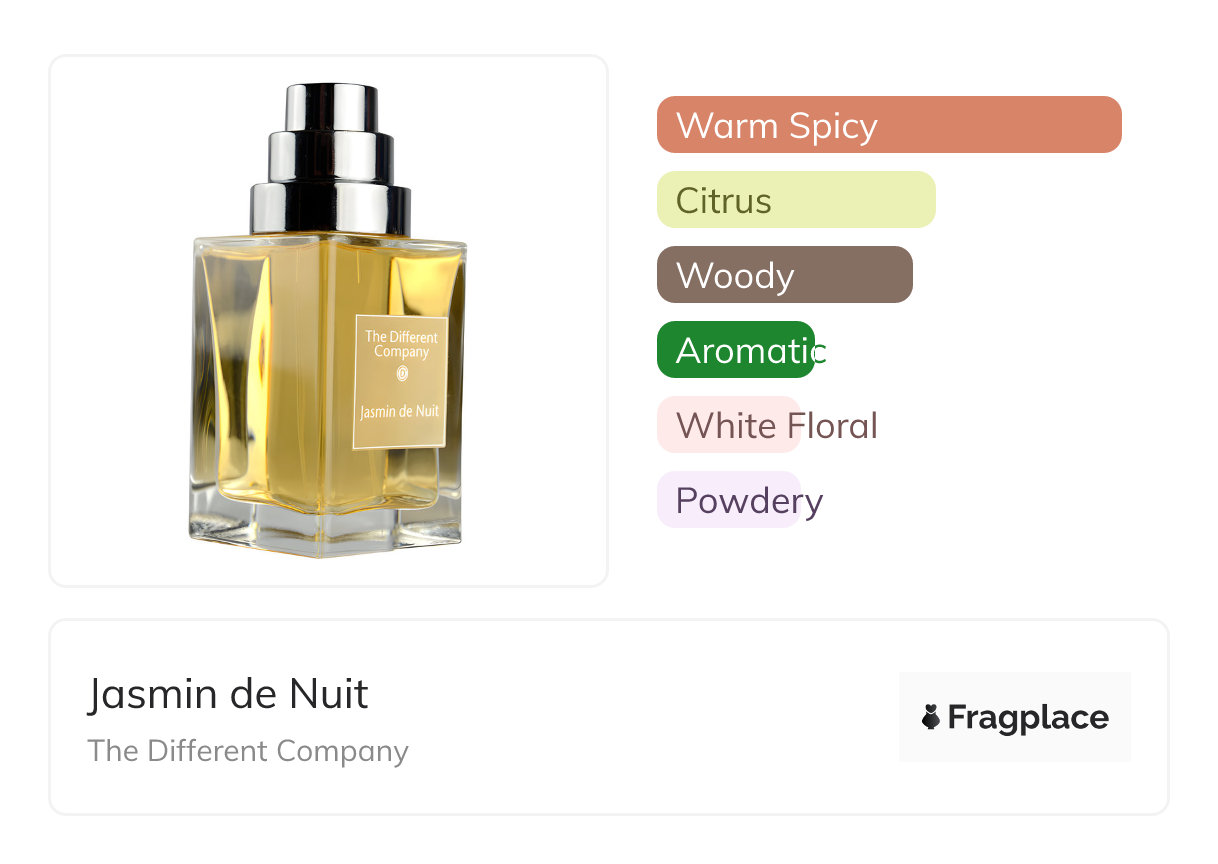1218x864 pixels.
Task: Click the bottle's silver stepped cap
Action: pos(330,160)
